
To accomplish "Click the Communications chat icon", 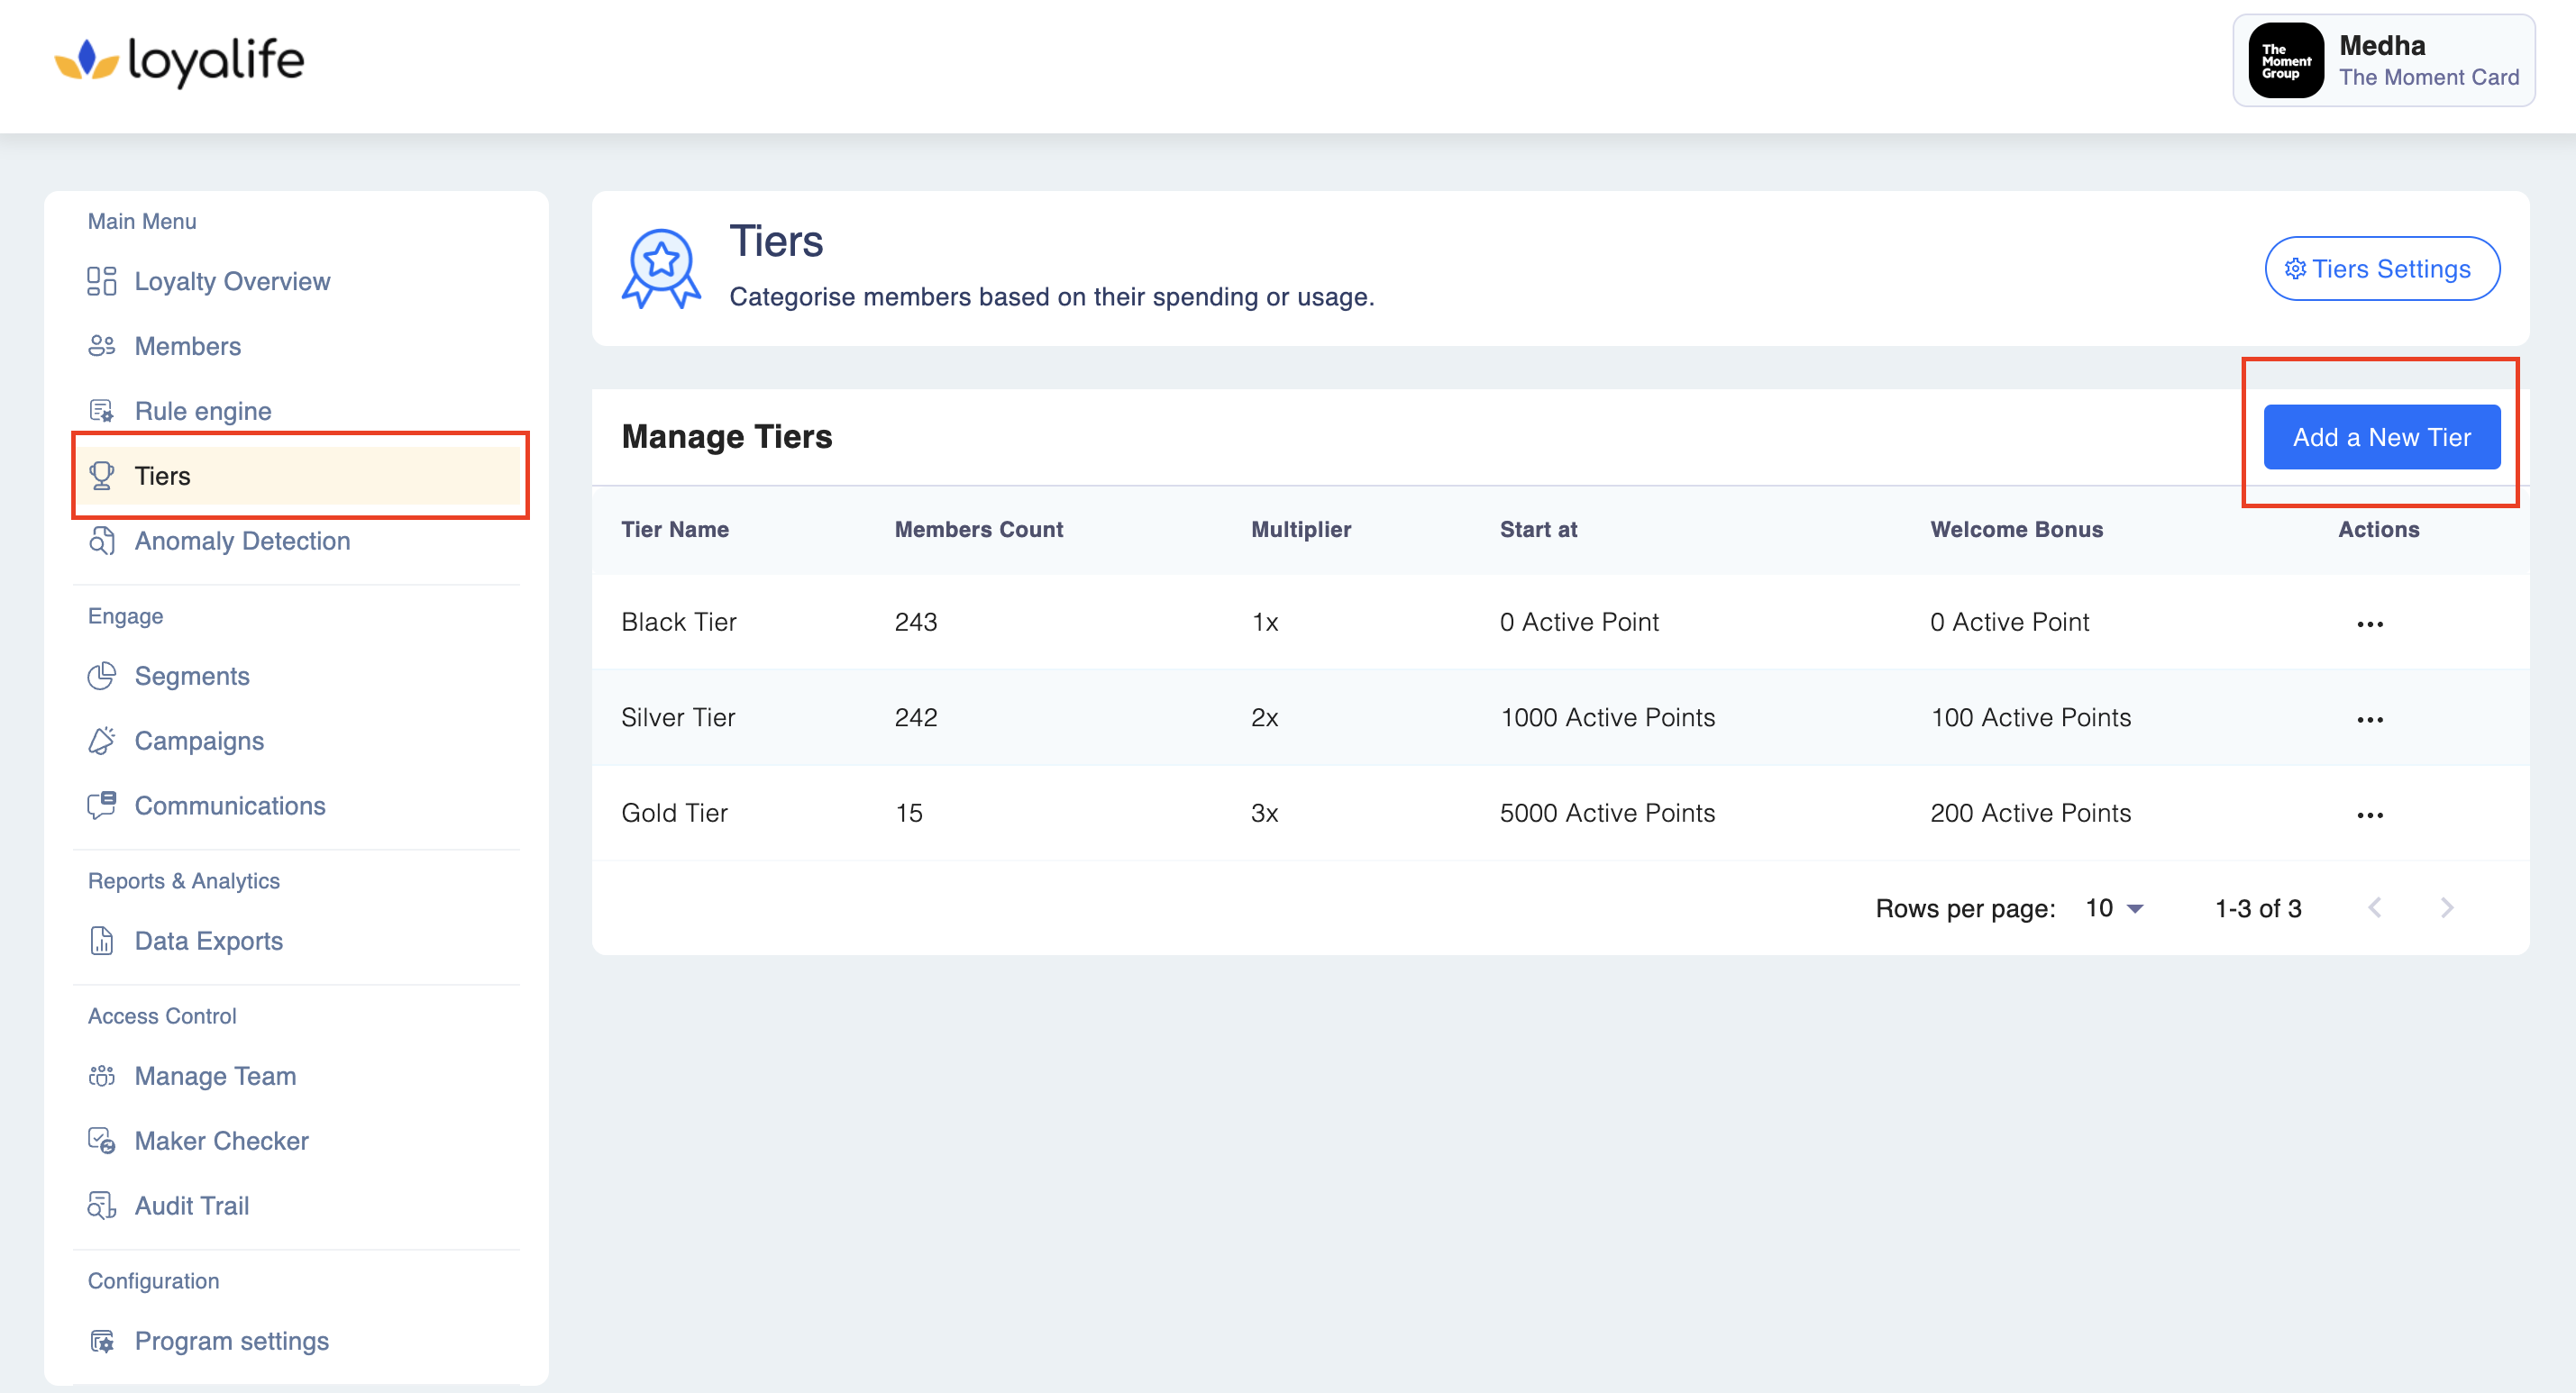I will (x=101, y=806).
